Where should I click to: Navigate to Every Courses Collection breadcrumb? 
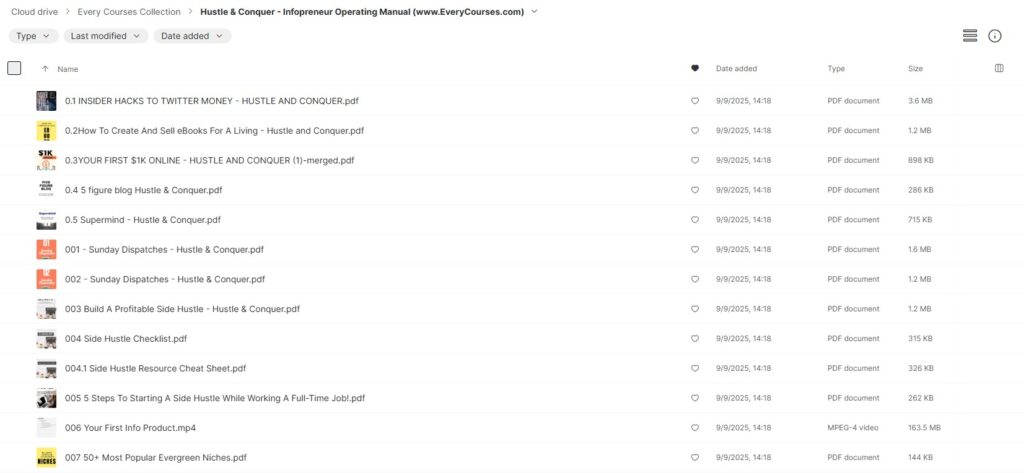pyautogui.click(x=129, y=12)
